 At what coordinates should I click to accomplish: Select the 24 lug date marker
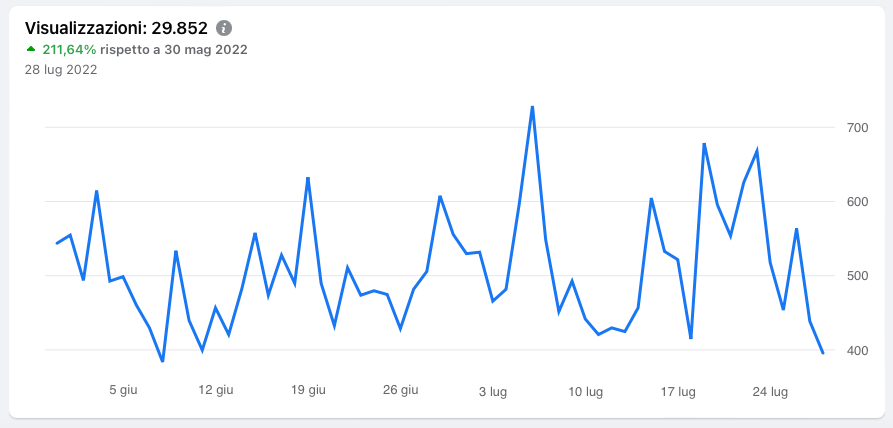771,391
